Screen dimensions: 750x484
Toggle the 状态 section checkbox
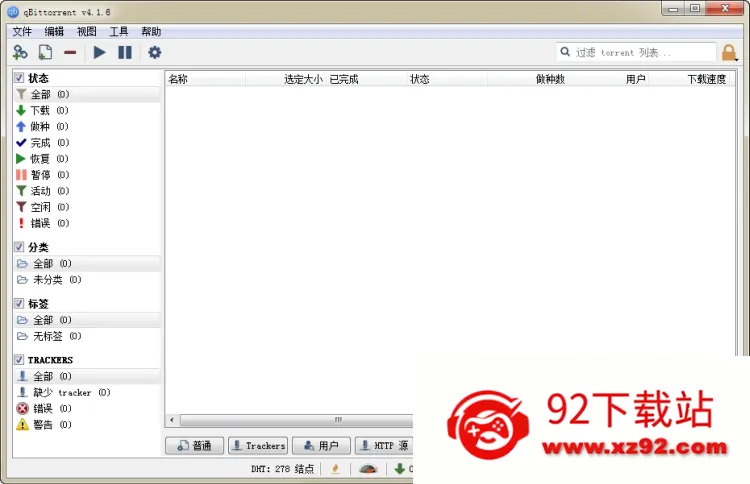[x=19, y=77]
